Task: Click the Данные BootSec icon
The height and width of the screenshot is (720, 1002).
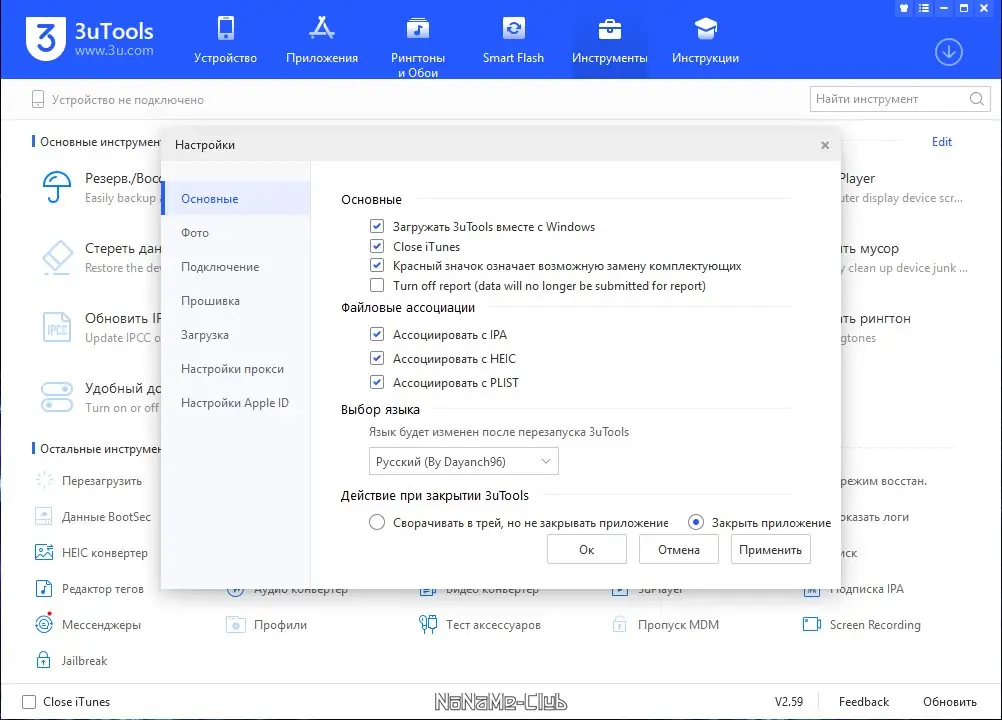Action: 43,516
